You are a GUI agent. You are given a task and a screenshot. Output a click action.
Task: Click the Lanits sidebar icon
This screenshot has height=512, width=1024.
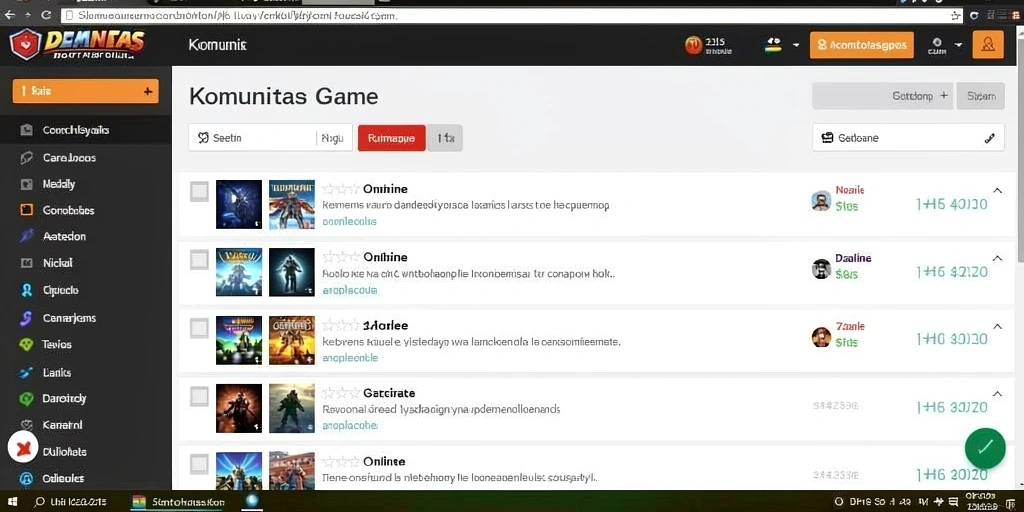click(27, 373)
